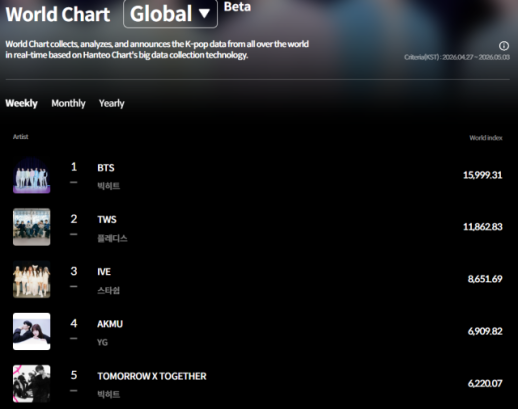Click the YG label under AKMU
This screenshot has width=518, height=409.
coord(102,342)
